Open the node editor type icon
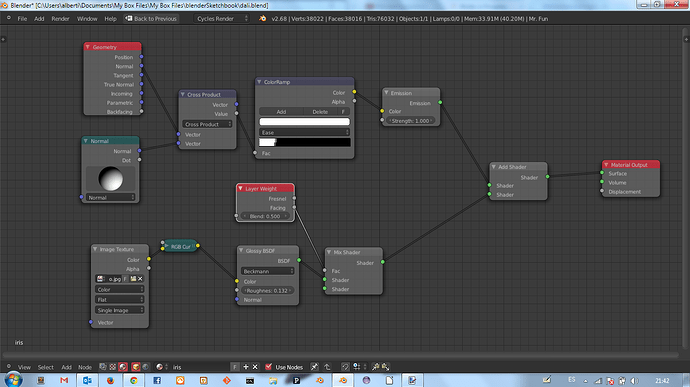 click(8, 366)
